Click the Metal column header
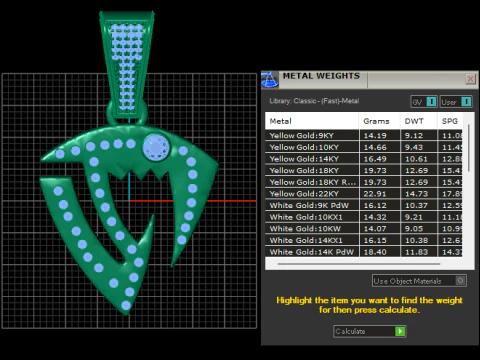The height and width of the screenshot is (360, 480). pyautogui.click(x=312, y=121)
